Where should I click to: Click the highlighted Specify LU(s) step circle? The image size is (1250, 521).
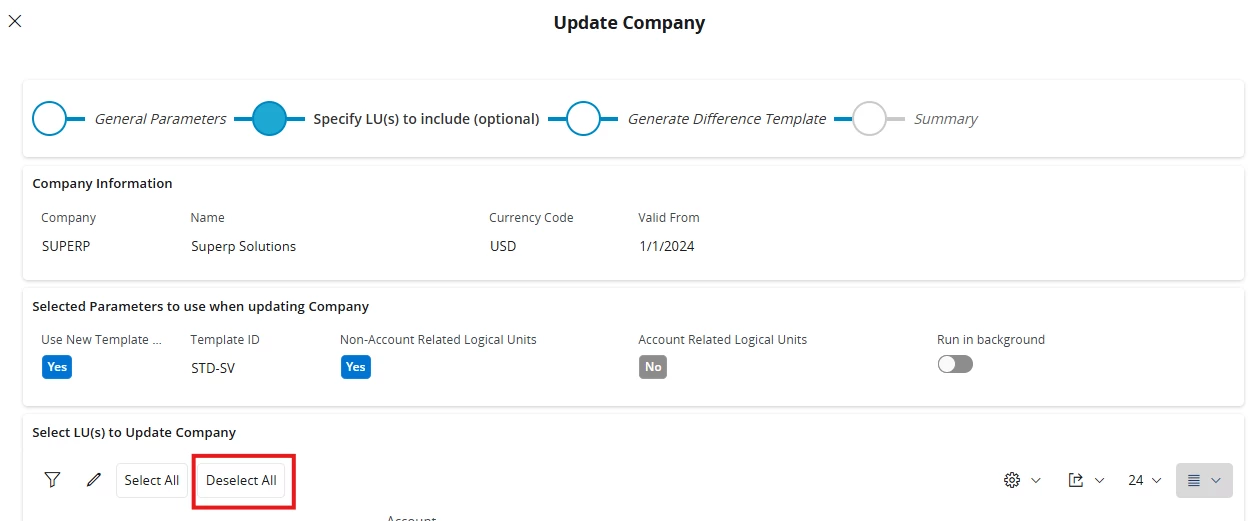(x=269, y=119)
